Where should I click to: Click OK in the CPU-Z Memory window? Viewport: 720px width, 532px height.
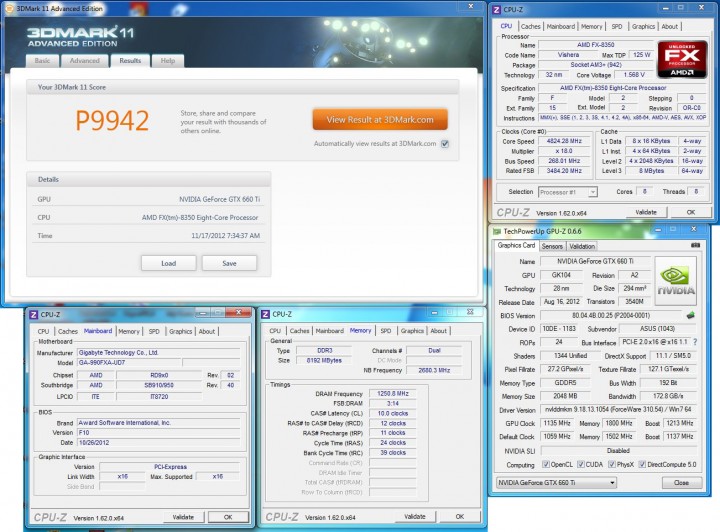460,517
